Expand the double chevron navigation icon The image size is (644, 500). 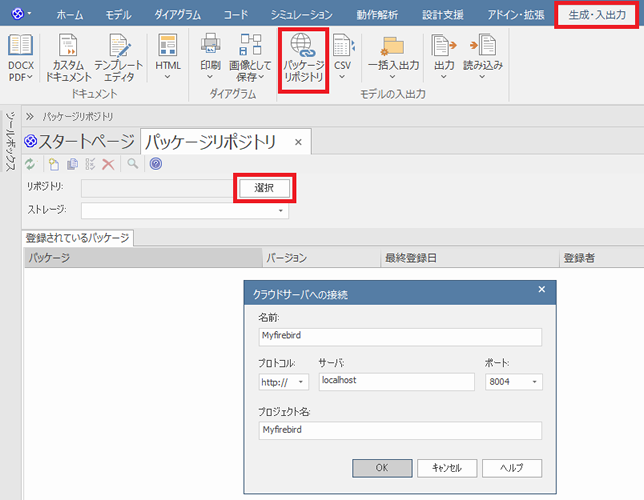click(30, 117)
